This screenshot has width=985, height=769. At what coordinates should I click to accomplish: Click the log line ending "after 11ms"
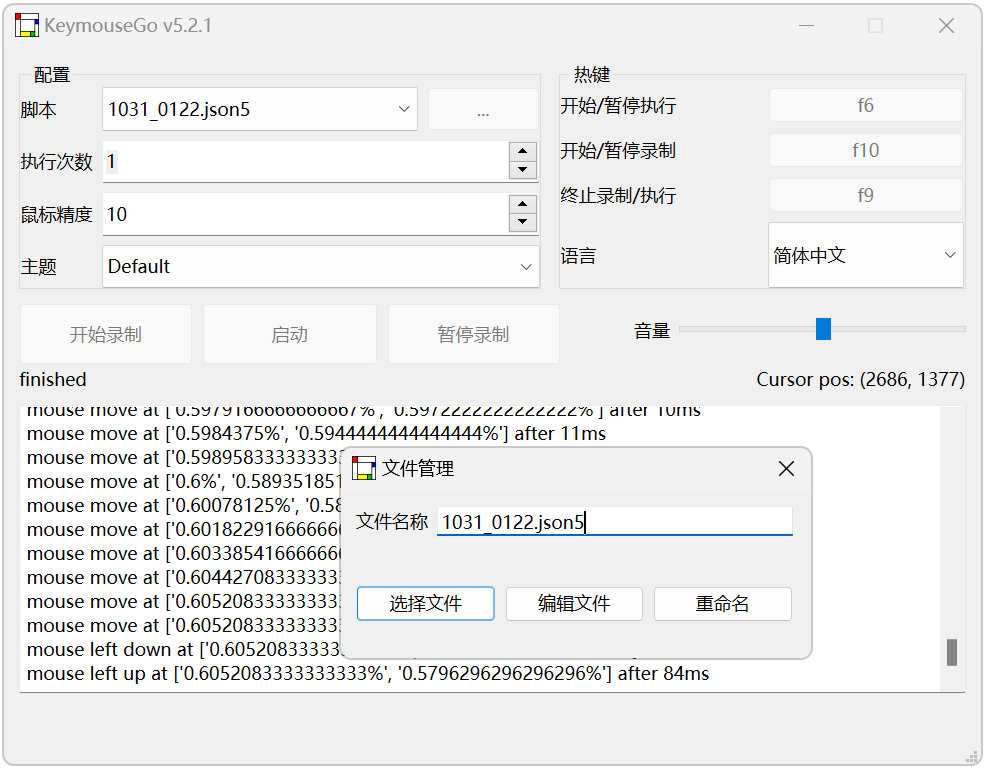point(317,434)
